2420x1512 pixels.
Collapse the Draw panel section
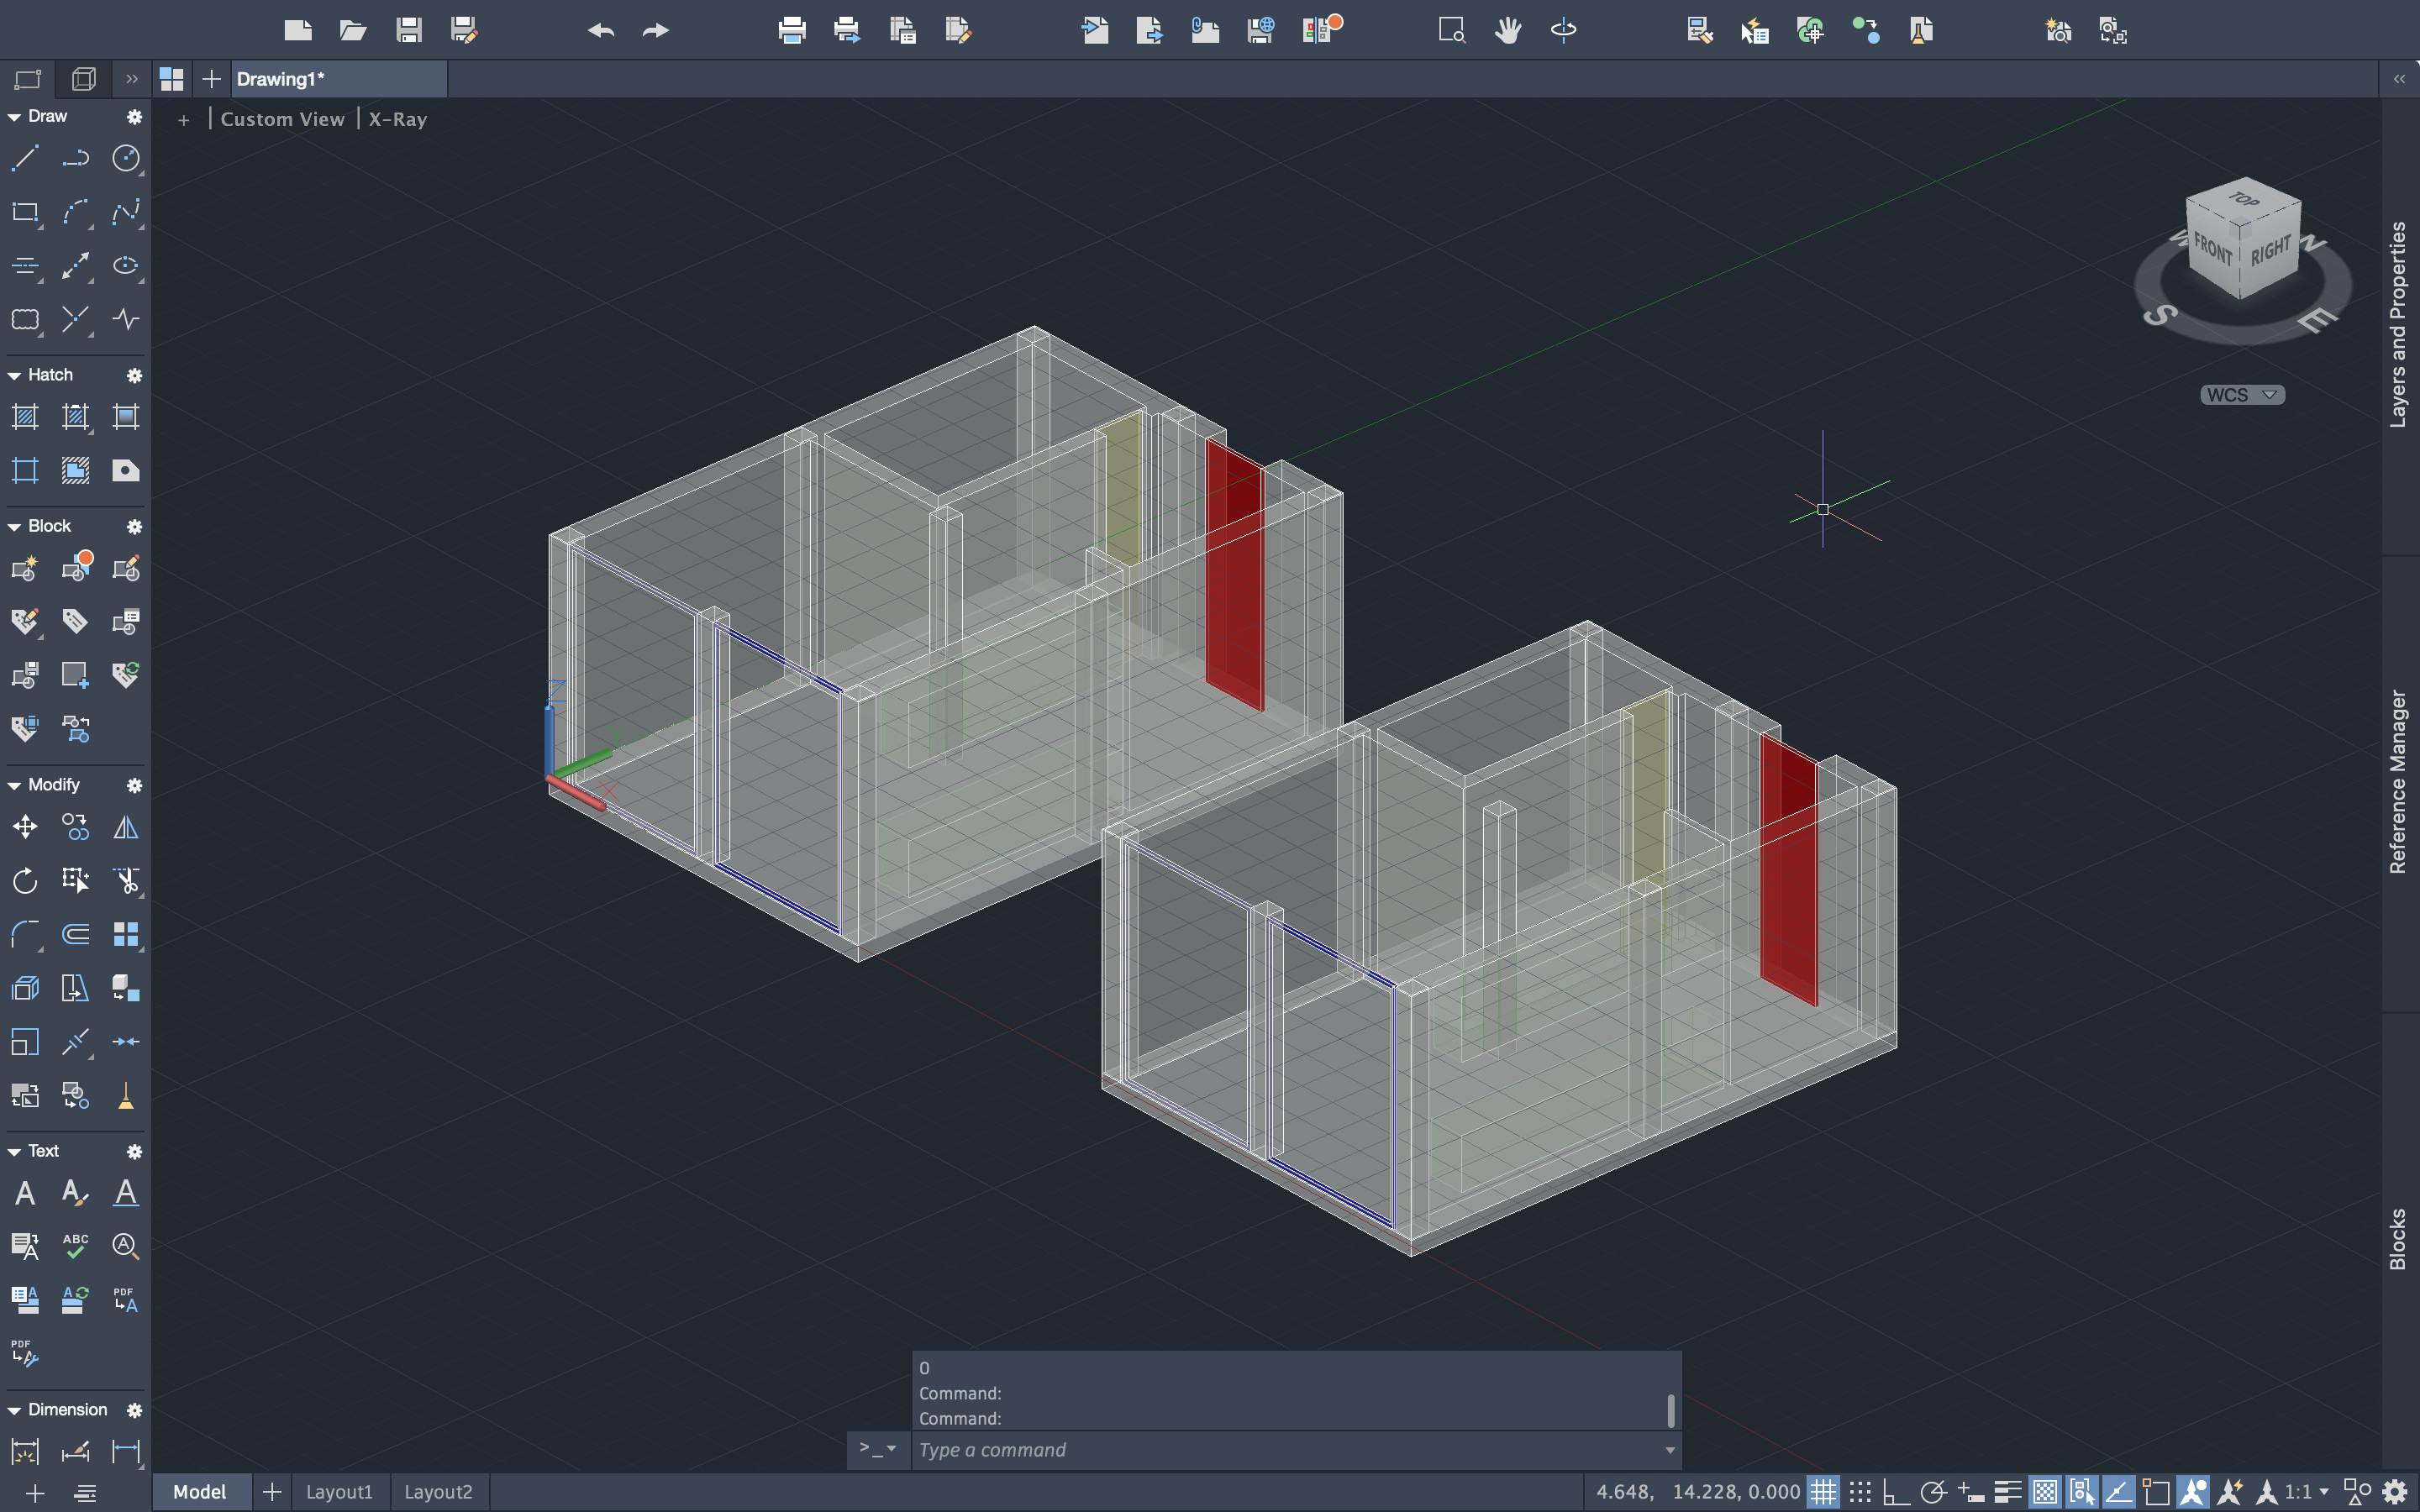(14, 117)
